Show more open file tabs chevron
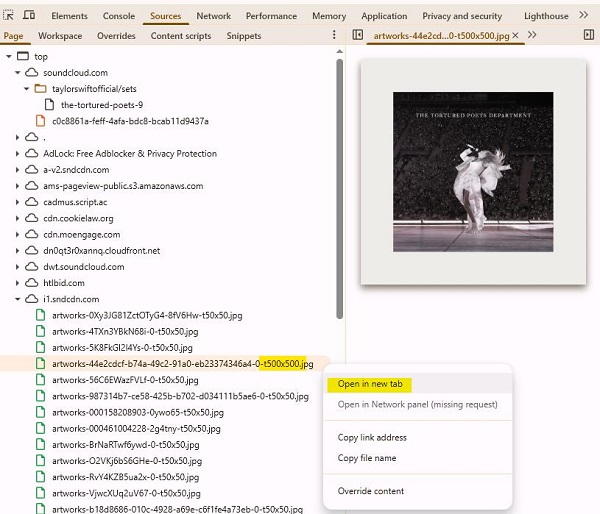 click(x=532, y=35)
